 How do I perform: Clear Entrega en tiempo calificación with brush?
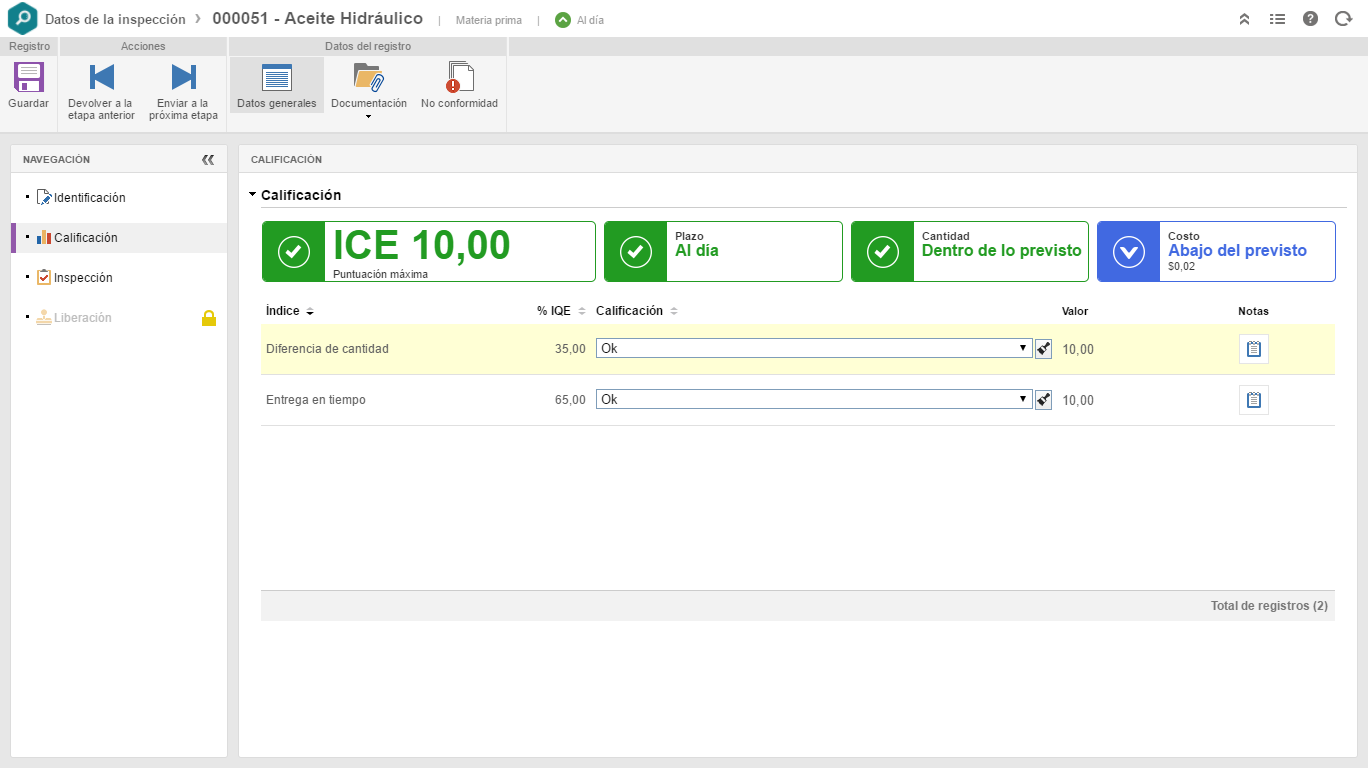1043,400
